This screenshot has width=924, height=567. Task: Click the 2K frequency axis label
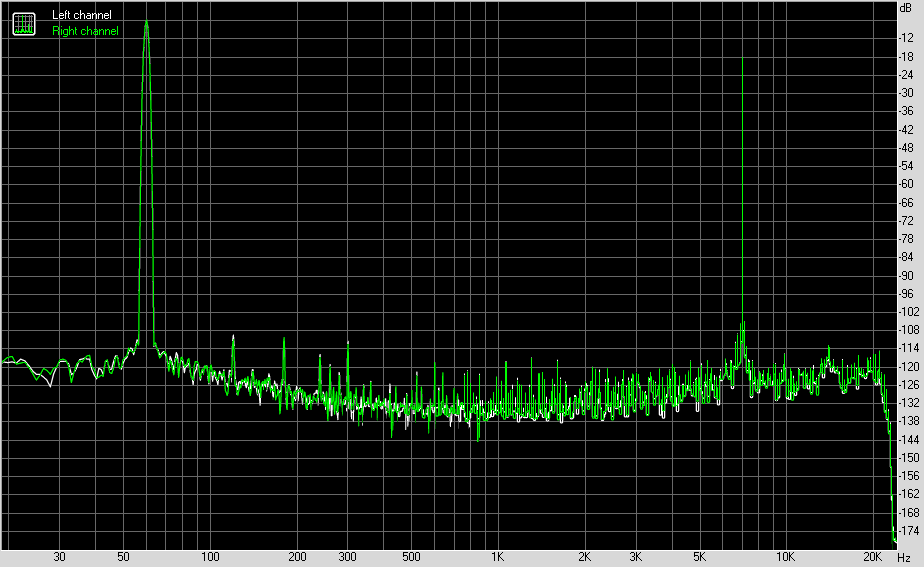pyautogui.click(x=585, y=557)
